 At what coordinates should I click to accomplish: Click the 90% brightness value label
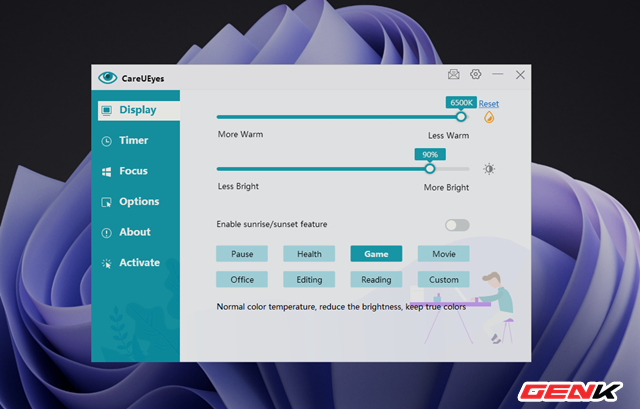coord(430,154)
